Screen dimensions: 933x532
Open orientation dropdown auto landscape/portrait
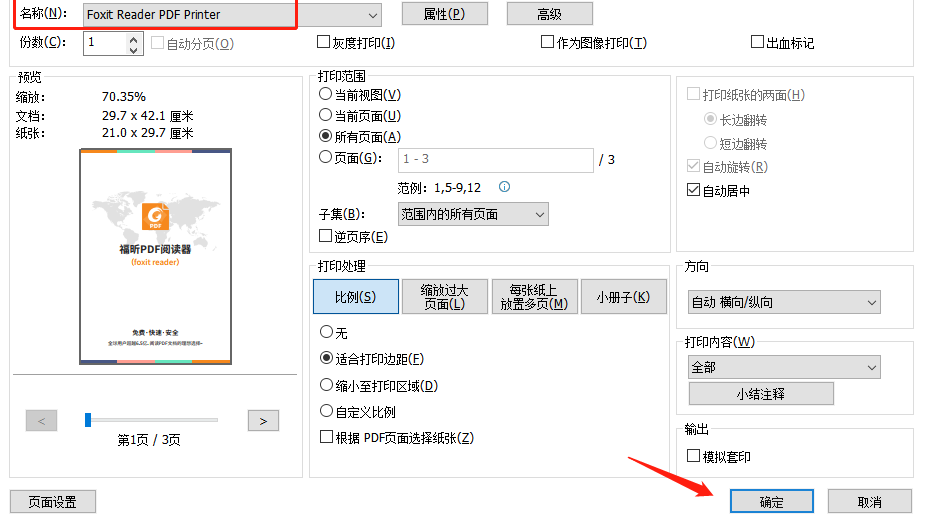[x=872, y=302]
